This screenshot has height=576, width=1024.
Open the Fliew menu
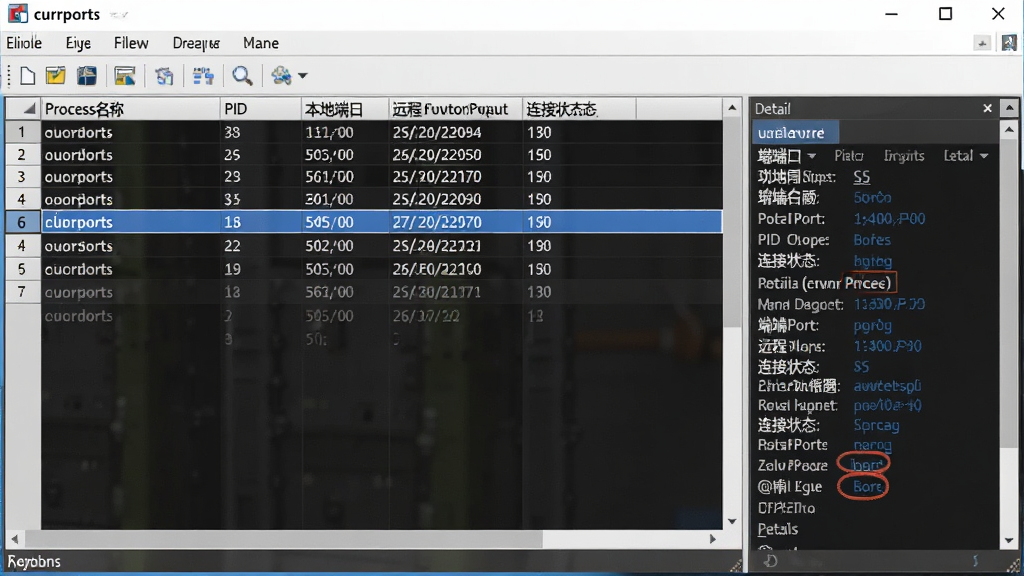point(131,43)
